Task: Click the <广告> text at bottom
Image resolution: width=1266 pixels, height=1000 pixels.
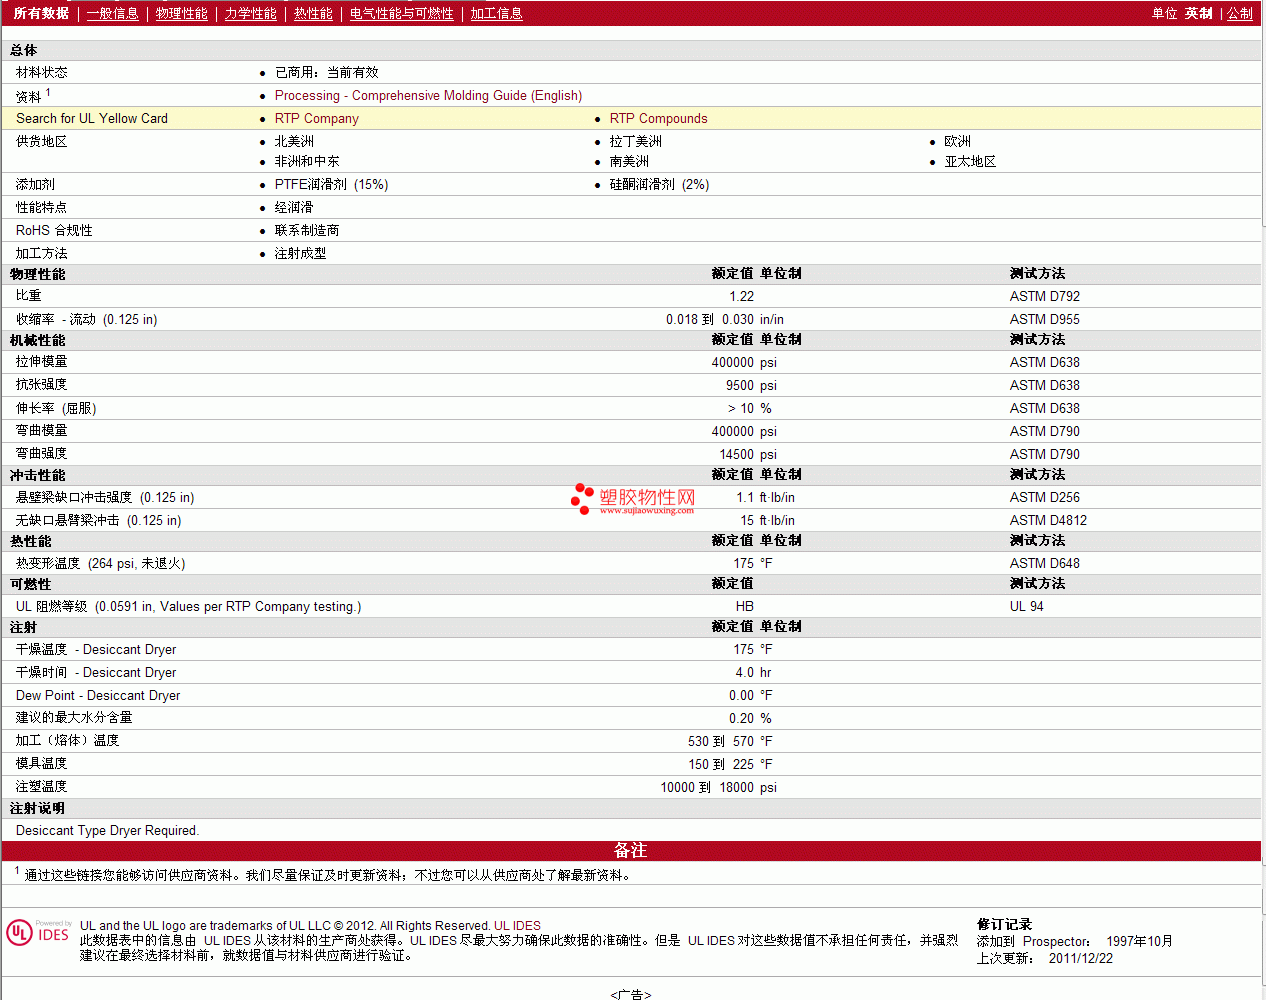Action: coord(630,994)
